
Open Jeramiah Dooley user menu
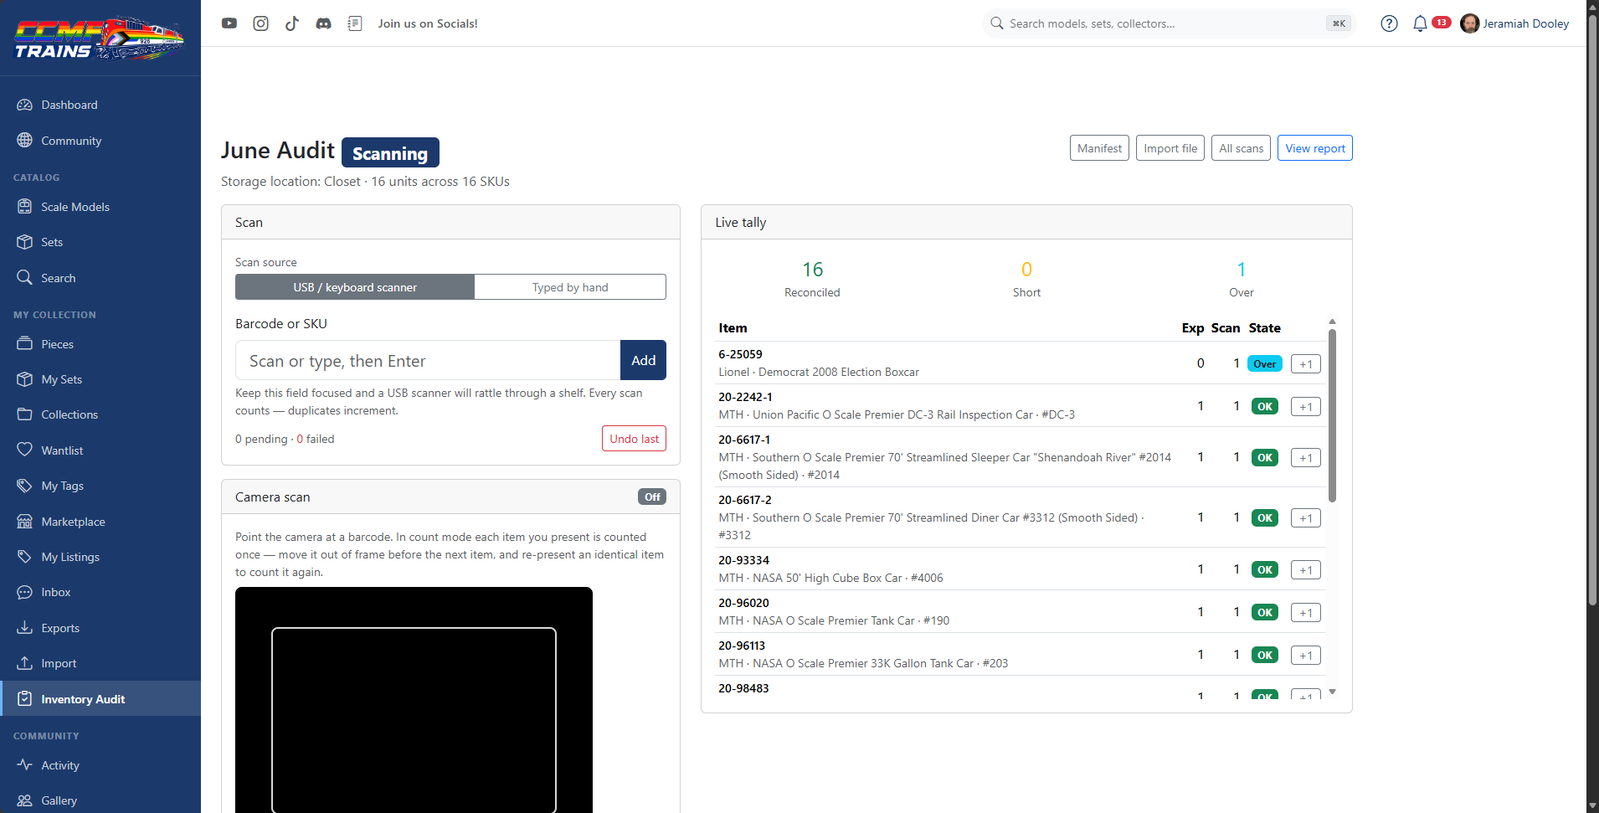coord(1515,23)
